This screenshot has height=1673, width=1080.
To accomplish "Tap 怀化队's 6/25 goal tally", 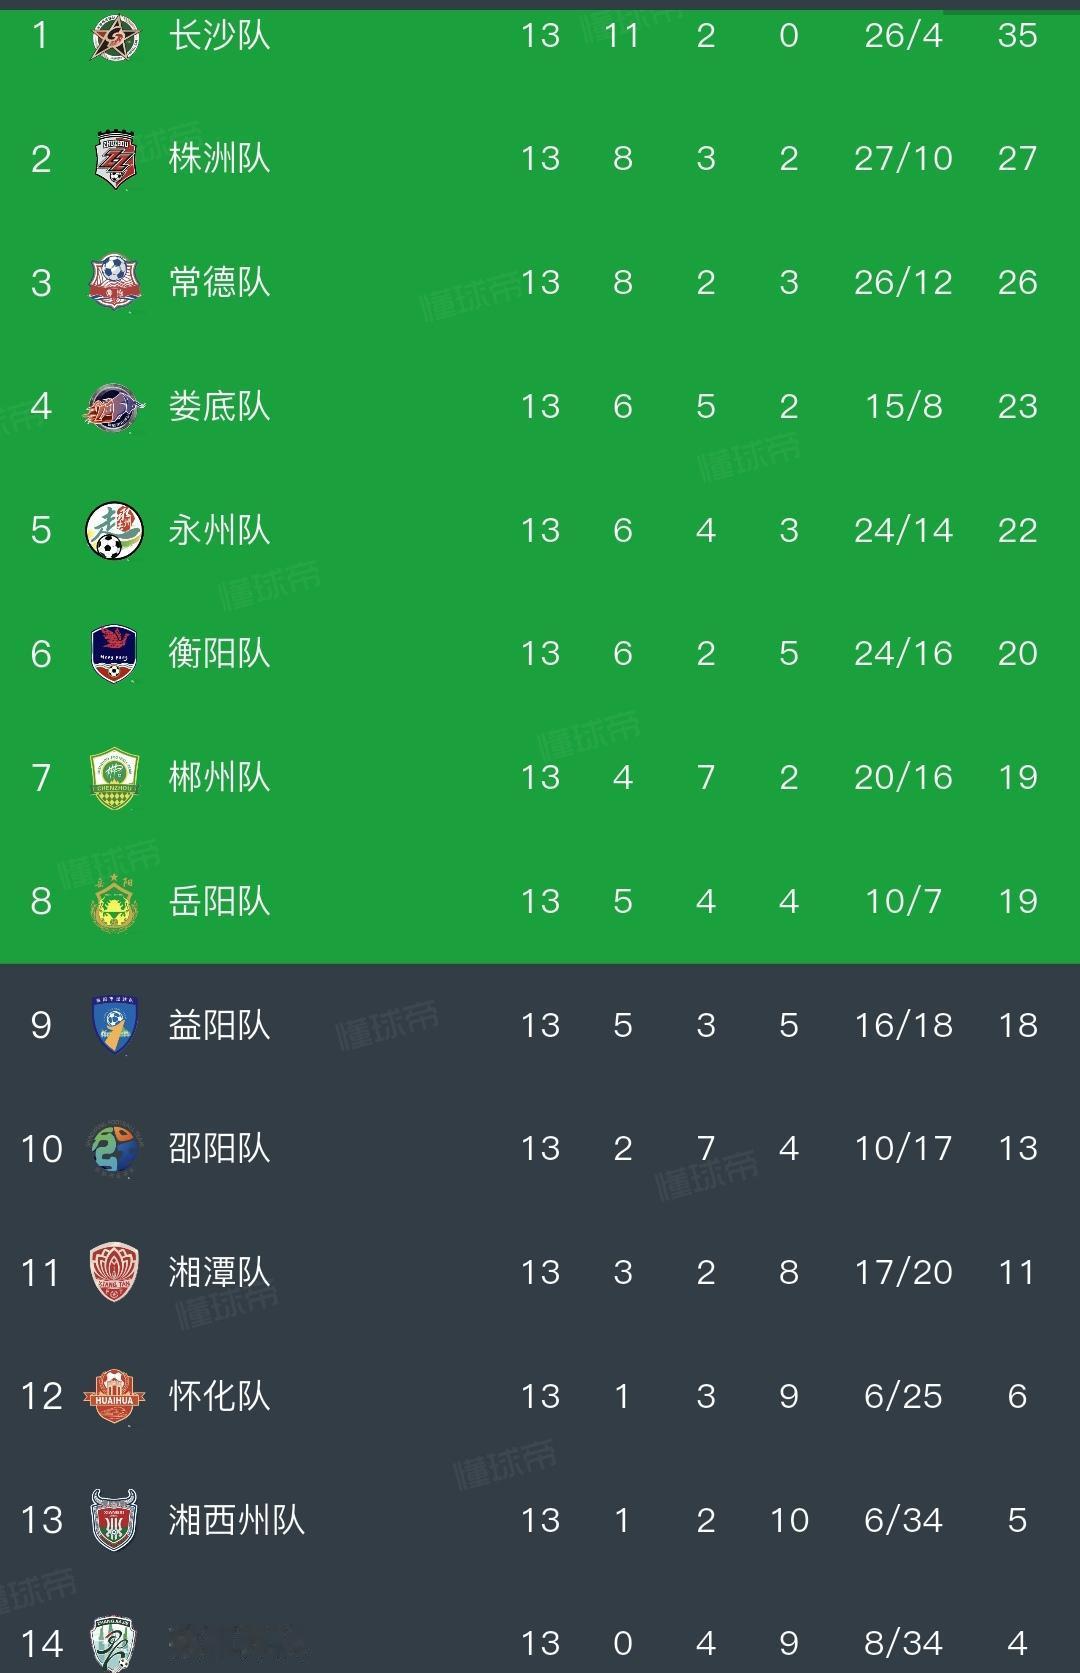I will 903,1397.
